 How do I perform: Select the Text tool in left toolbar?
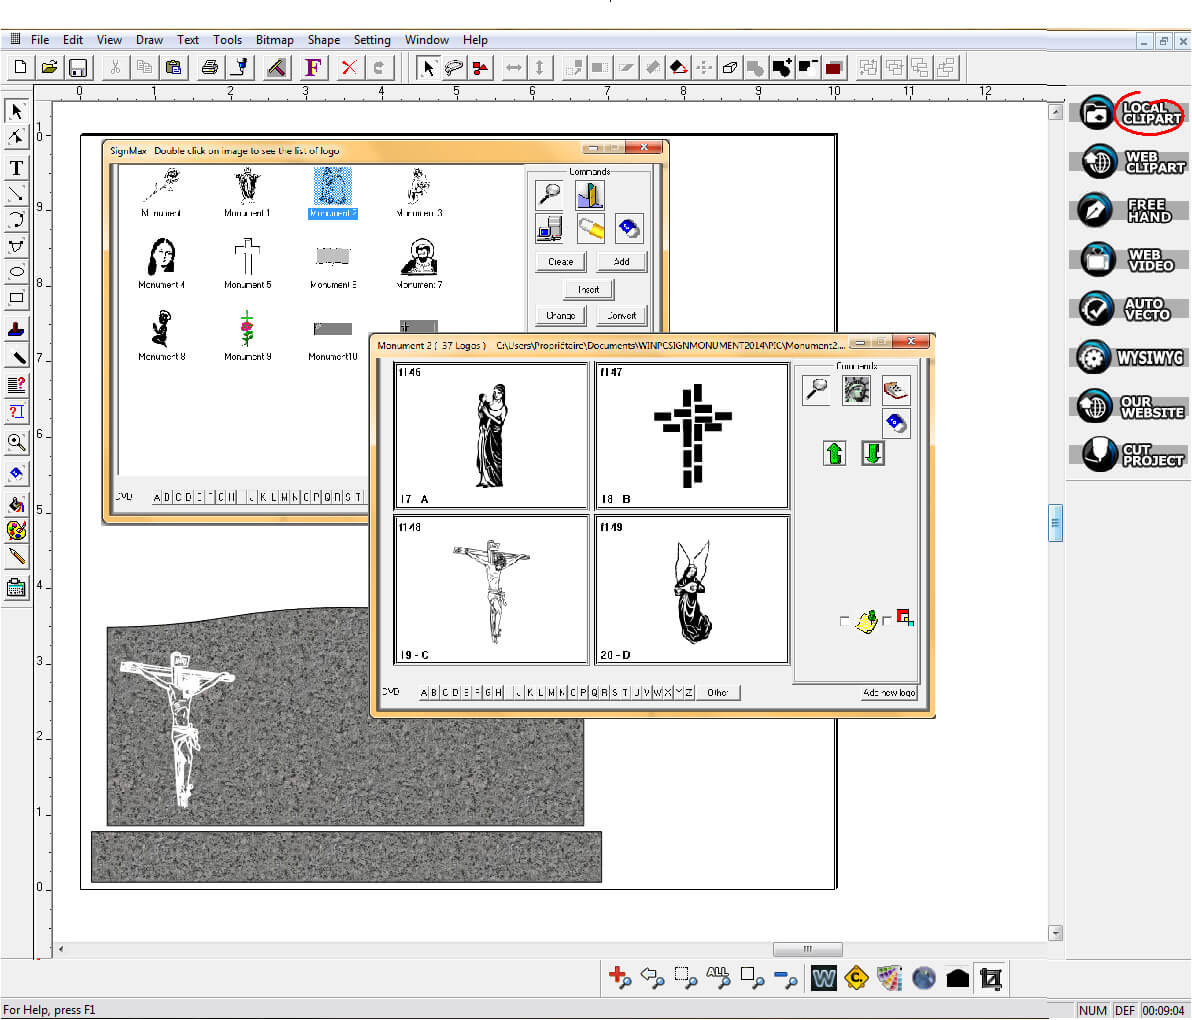pyautogui.click(x=16, y=168)
